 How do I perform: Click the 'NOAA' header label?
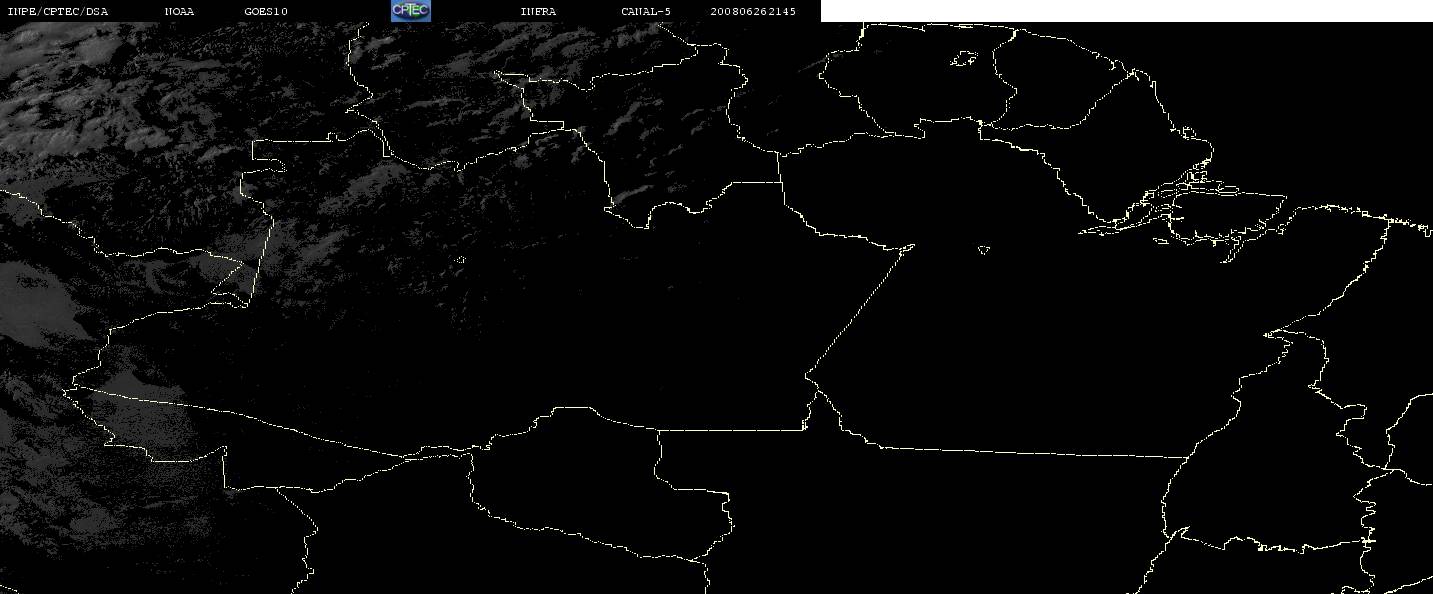pos(179,11)
